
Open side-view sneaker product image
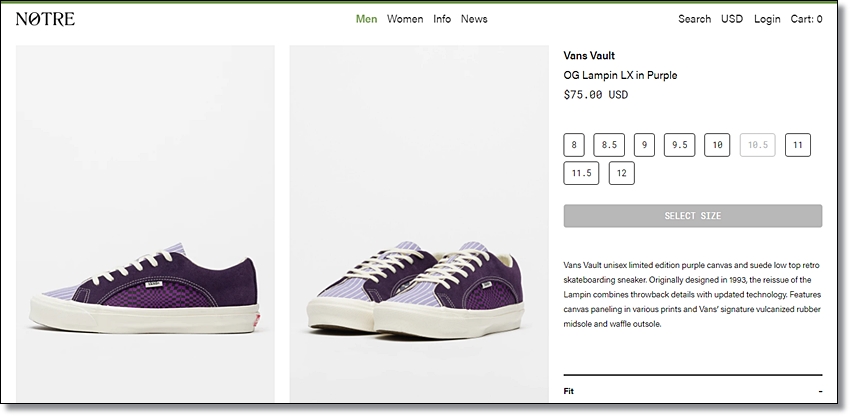145,223
